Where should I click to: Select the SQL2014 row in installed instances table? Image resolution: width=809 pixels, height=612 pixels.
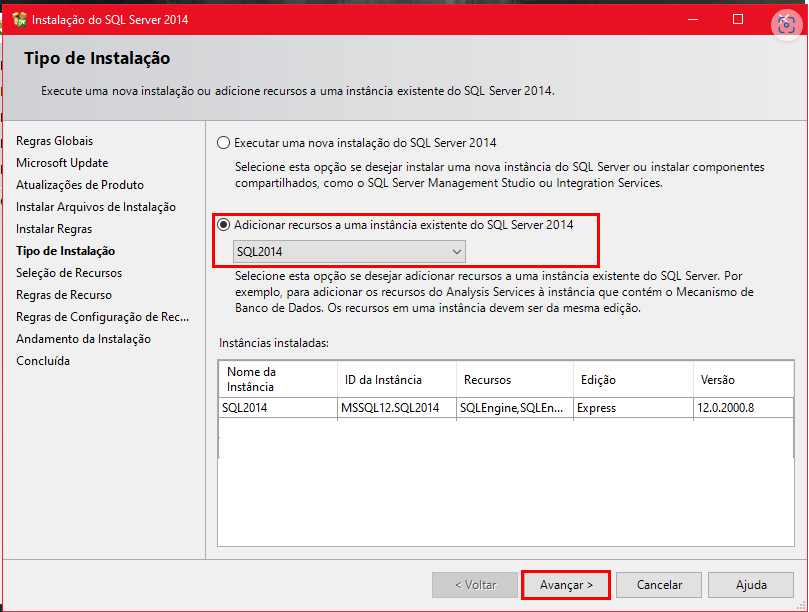pyautogui.click(x=278, y=408)
